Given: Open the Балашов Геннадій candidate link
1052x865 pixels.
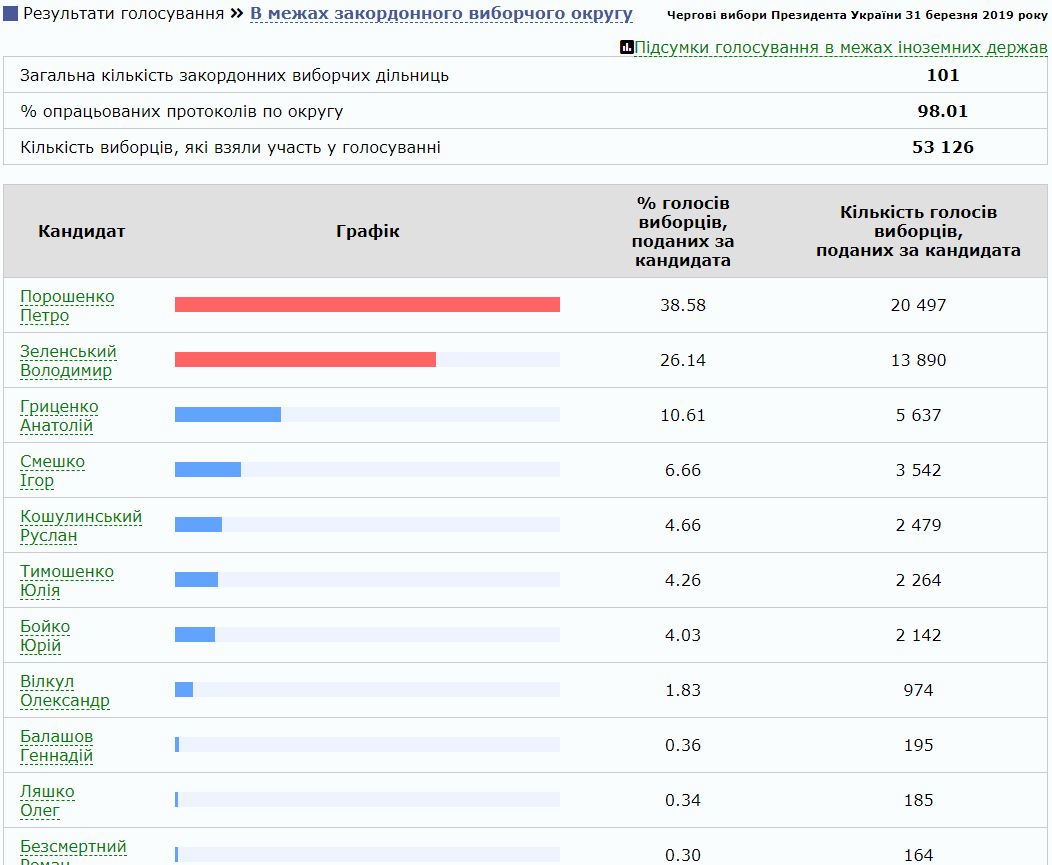Looking at the screenshot, I should (x=57, y=746).
